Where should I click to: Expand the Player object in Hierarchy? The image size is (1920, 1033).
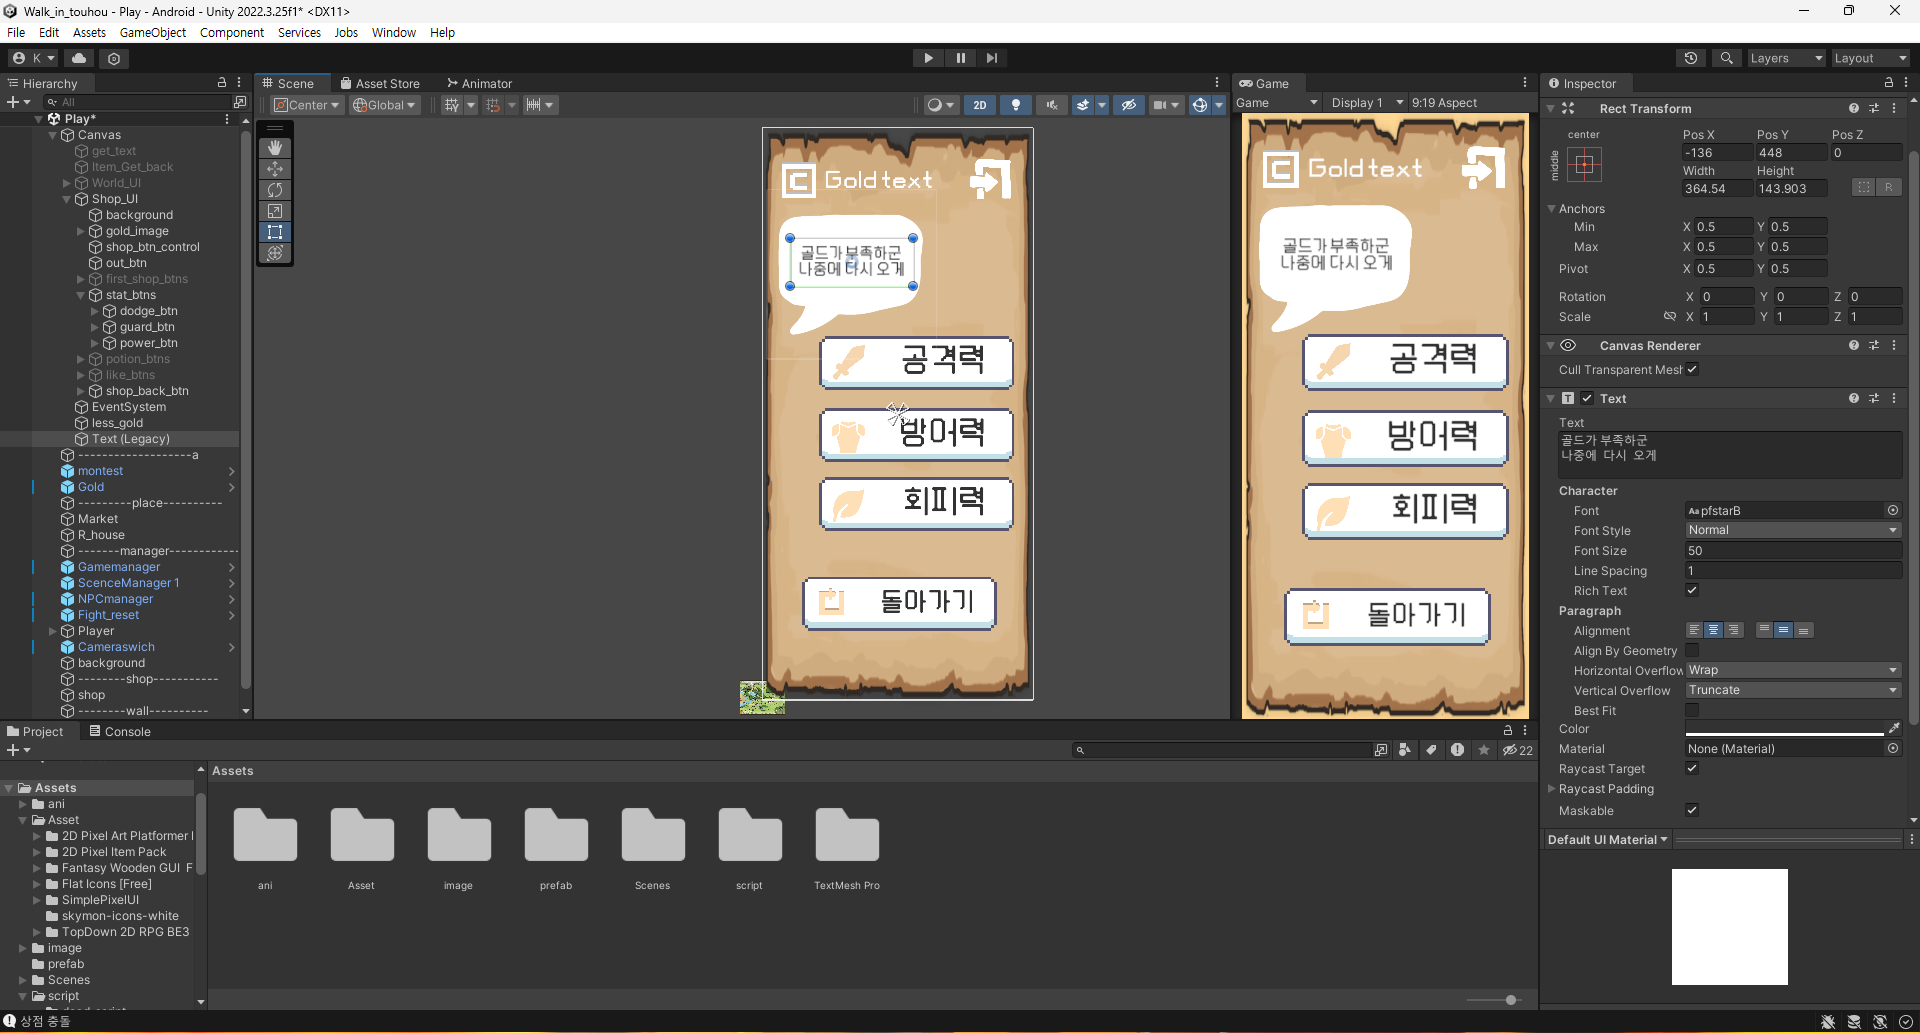53,631
